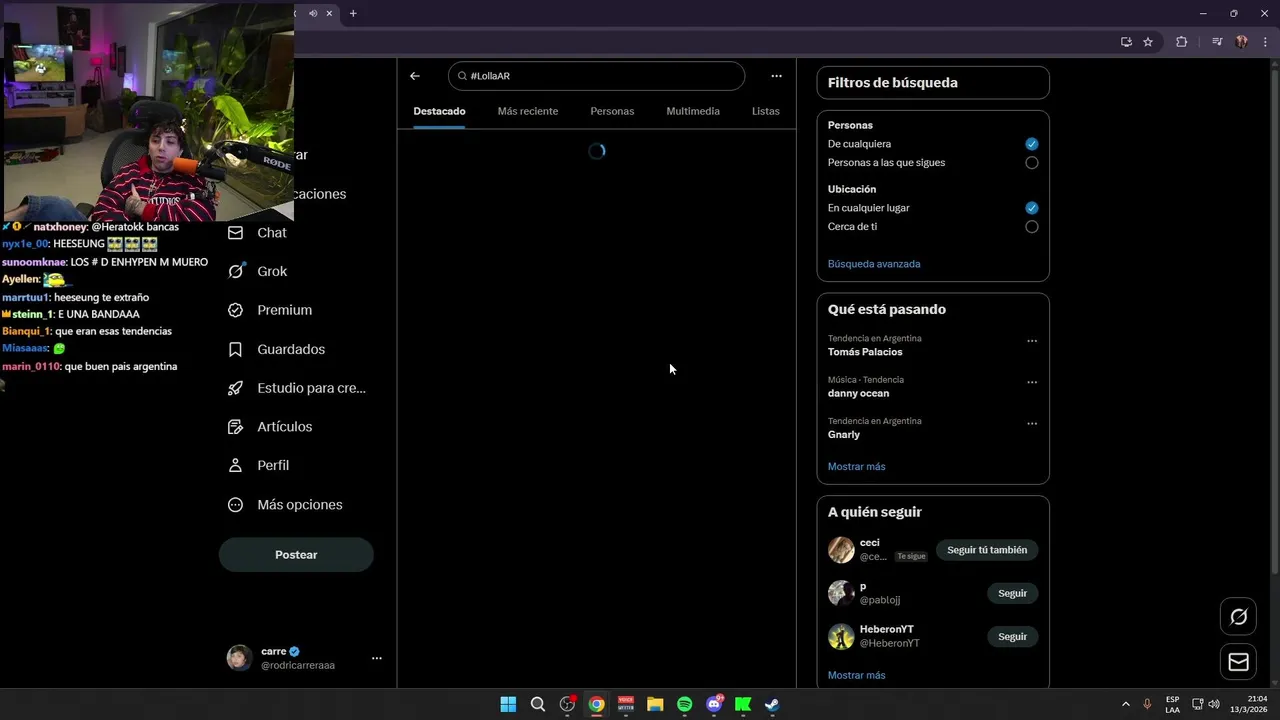The width and height of the screenshot is (1280, 720).
Task: Open the floating messages envelope button
Action: (1238, 662)
